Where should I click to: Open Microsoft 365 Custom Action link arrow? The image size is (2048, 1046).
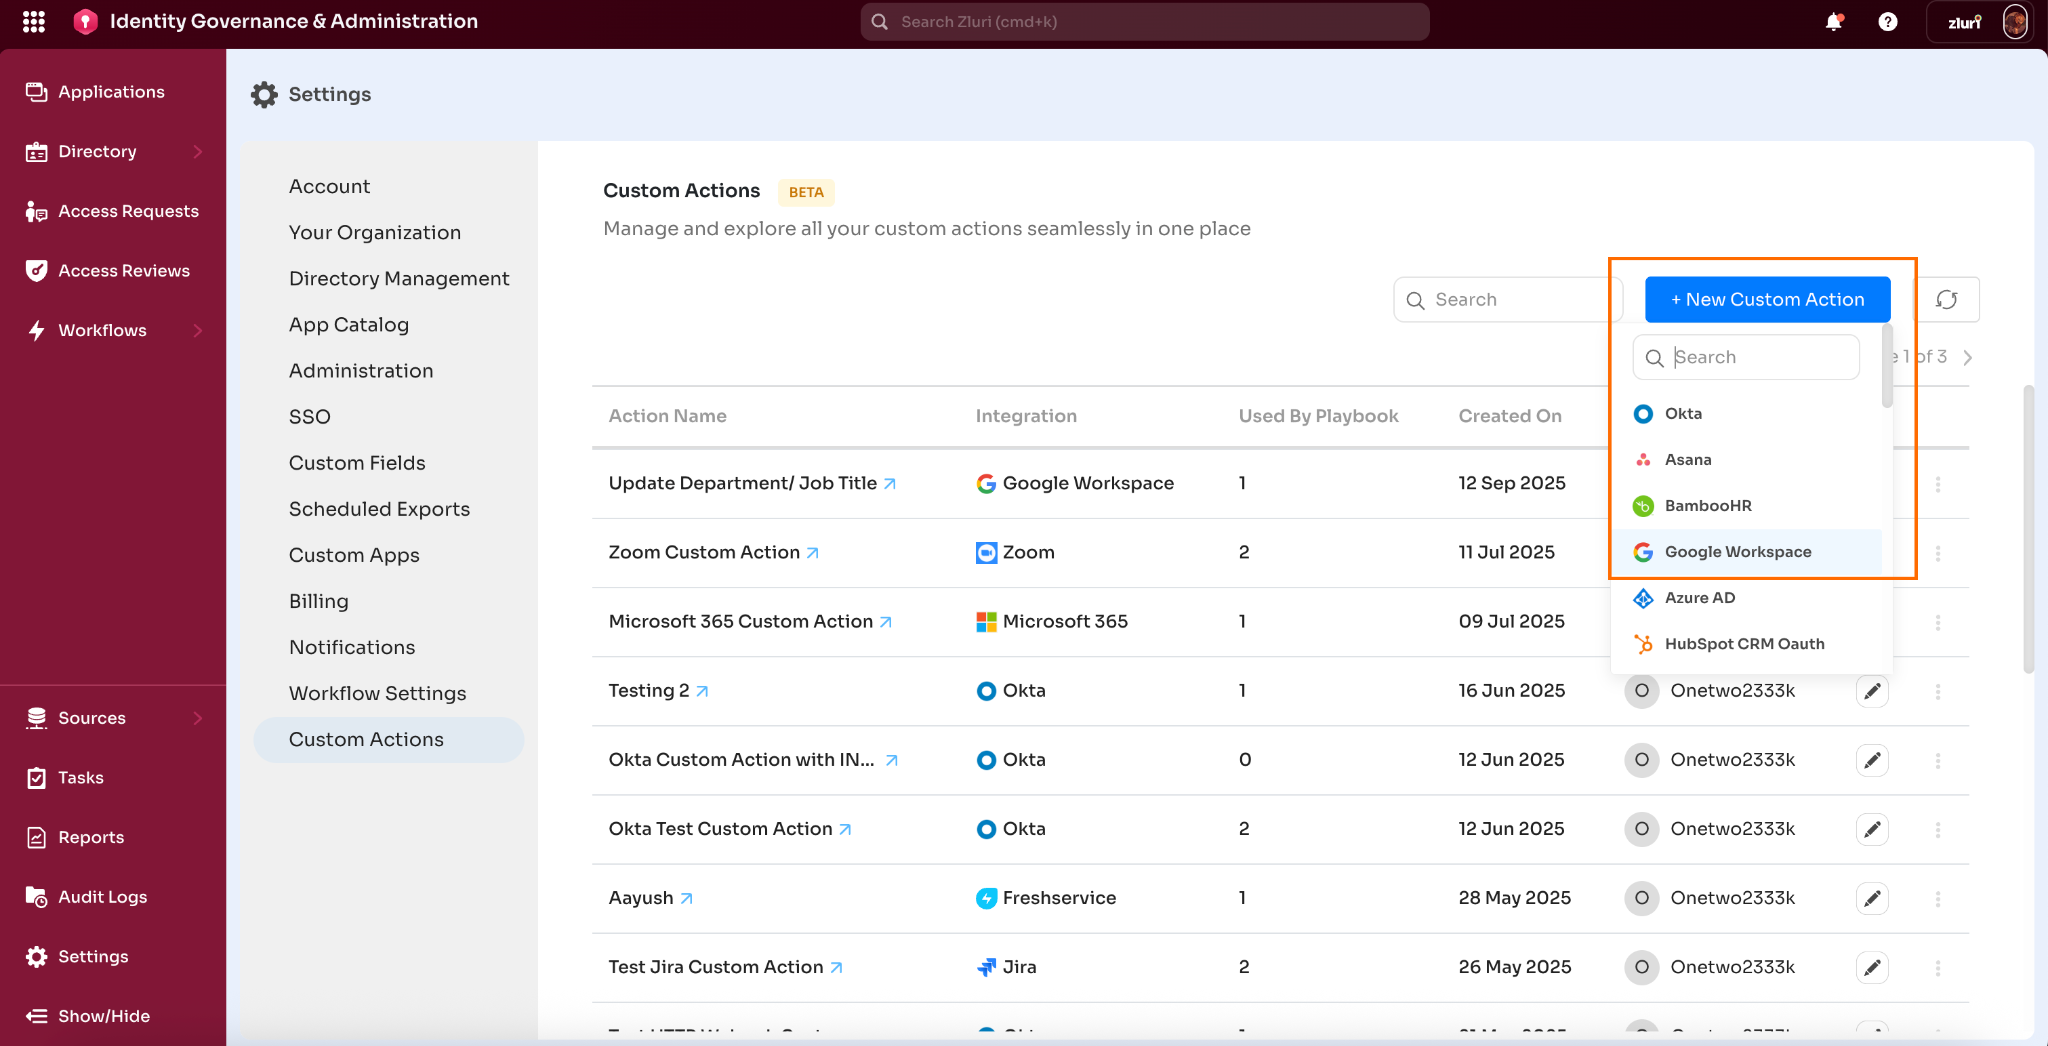pyautogui.click(x=886, y=622)
